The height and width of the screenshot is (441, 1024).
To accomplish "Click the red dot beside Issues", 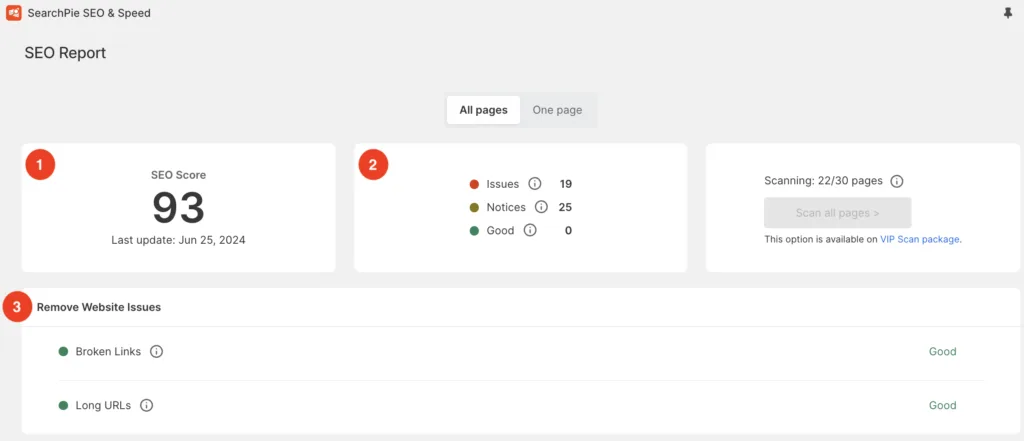I will tap(475, 184).
